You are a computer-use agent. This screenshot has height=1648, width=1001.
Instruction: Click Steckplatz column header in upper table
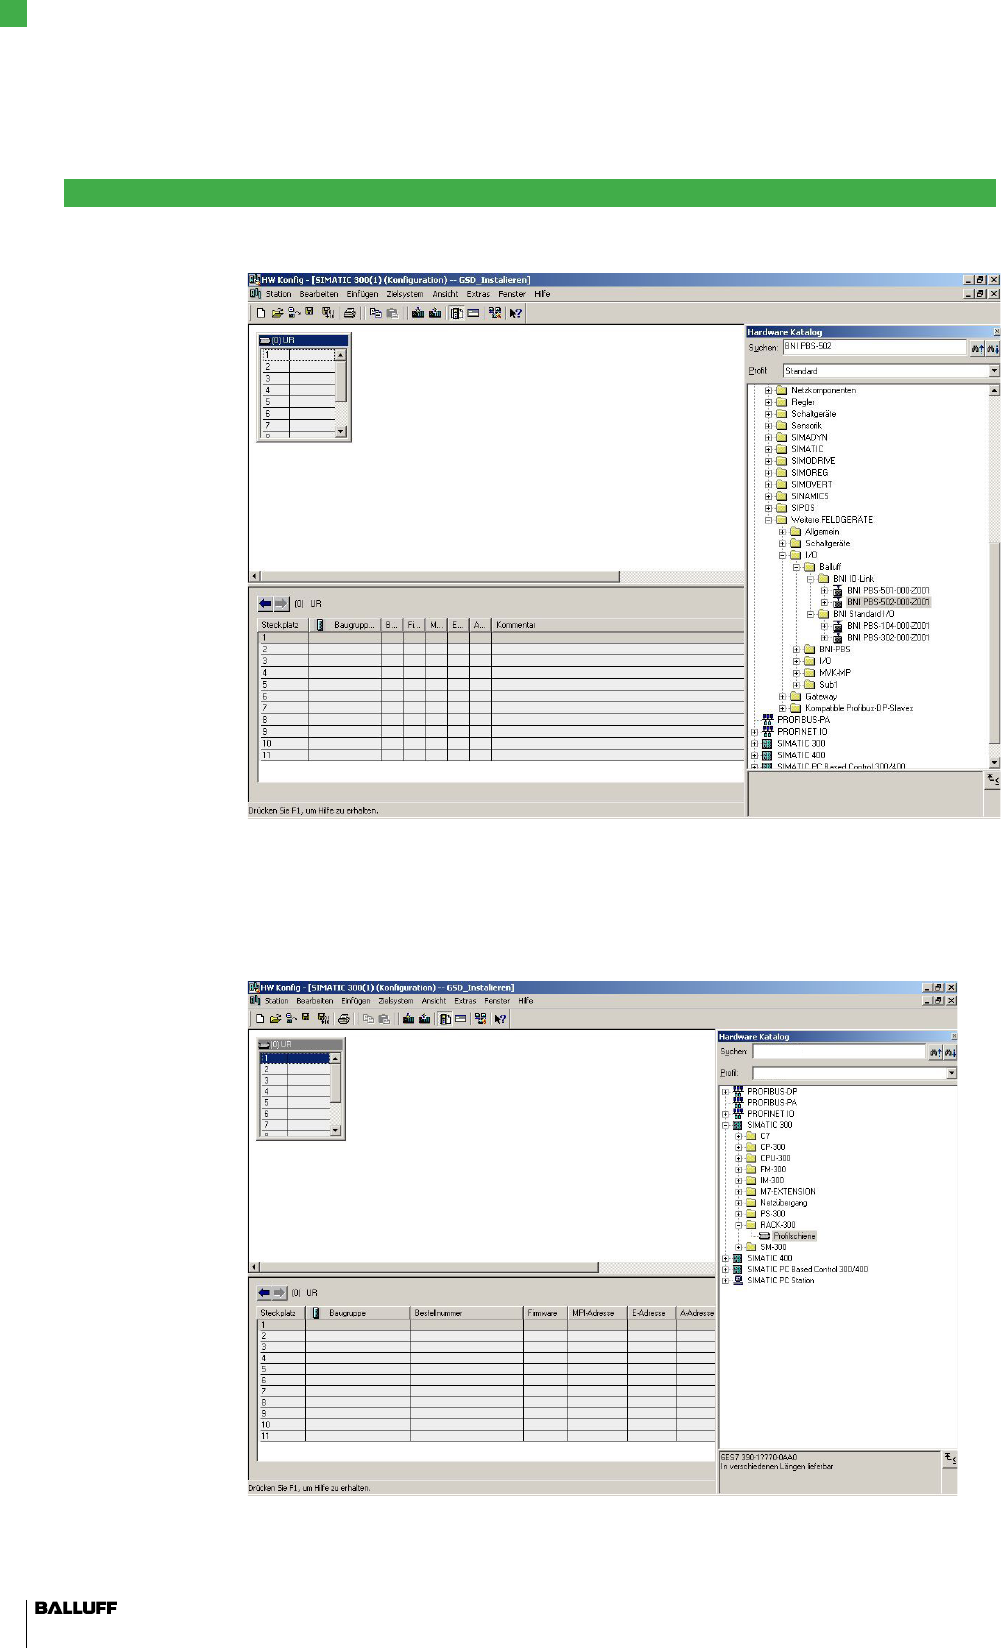tap(283, 625)
